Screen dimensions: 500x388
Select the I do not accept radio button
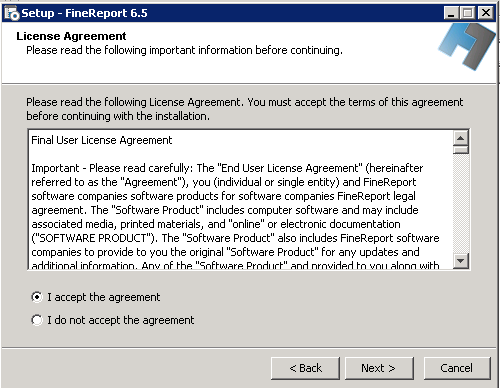tap(37, 320)
